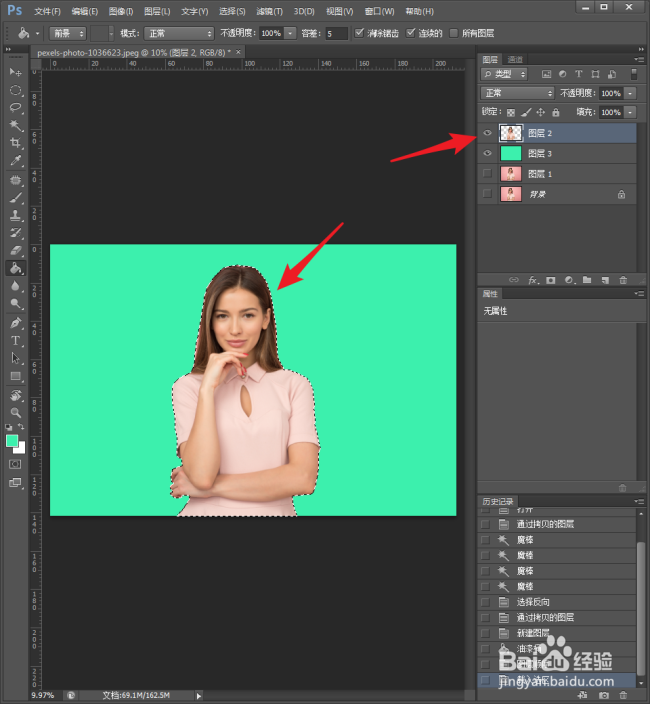Hide 图层 3 using its eye icon
This screenshot has width=650, height=704.
click(487, 153)
